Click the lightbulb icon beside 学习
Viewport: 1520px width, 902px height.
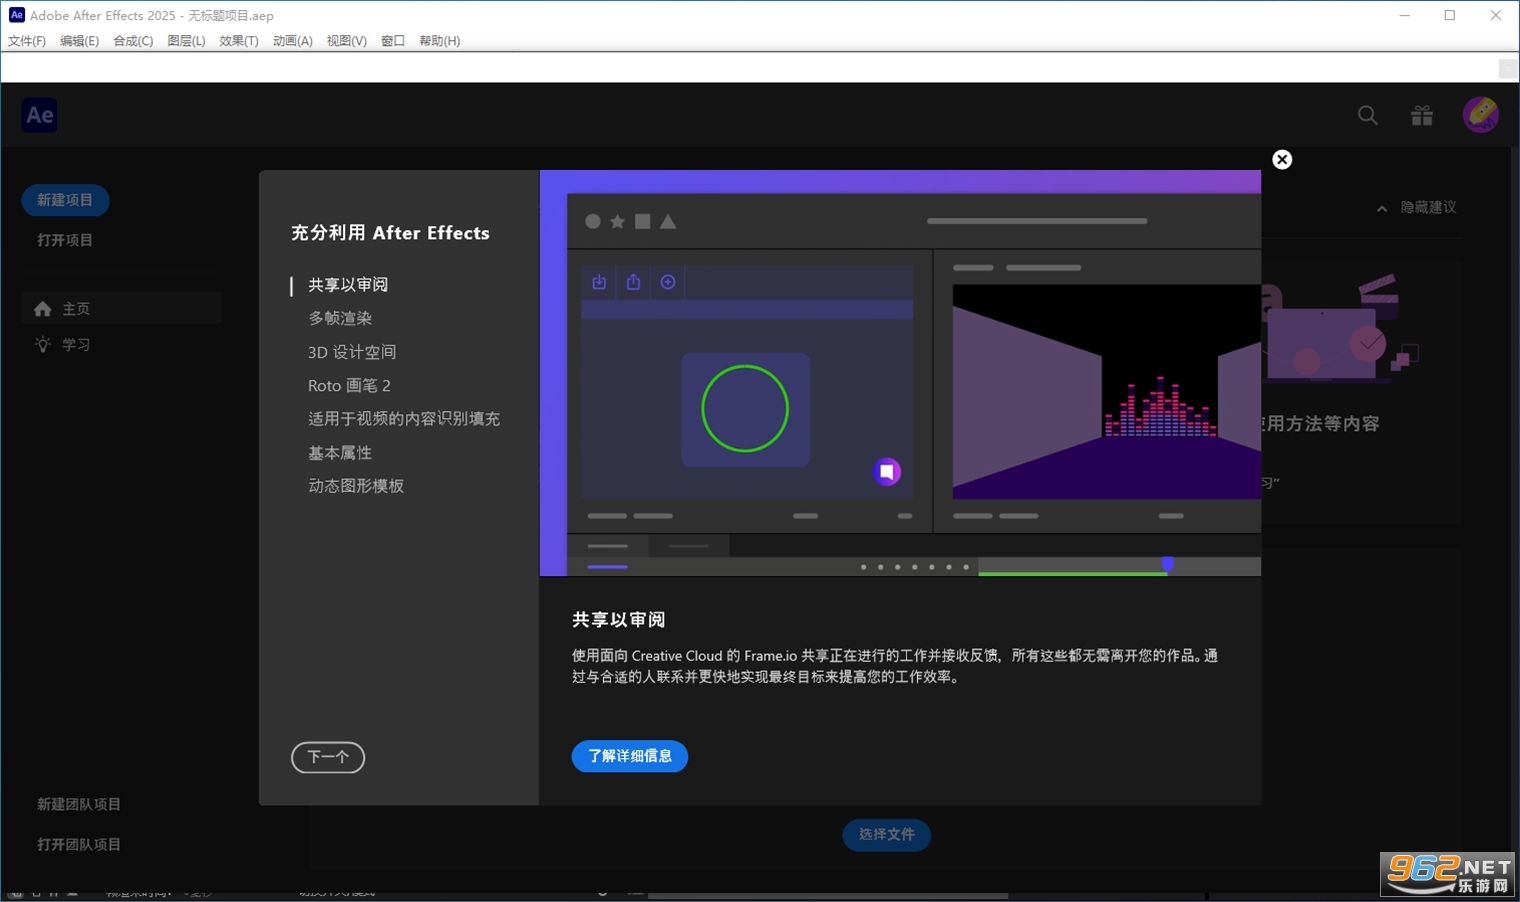coord(42,344)
